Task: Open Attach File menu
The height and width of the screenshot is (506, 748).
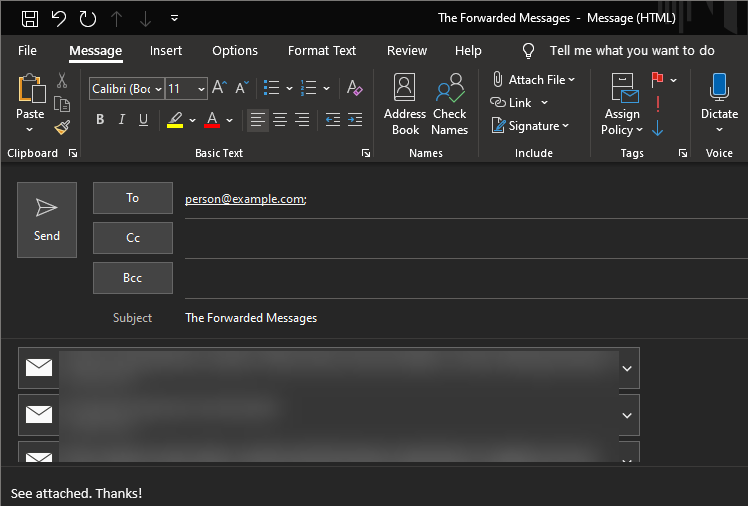Action: click(x=533, y=80)
